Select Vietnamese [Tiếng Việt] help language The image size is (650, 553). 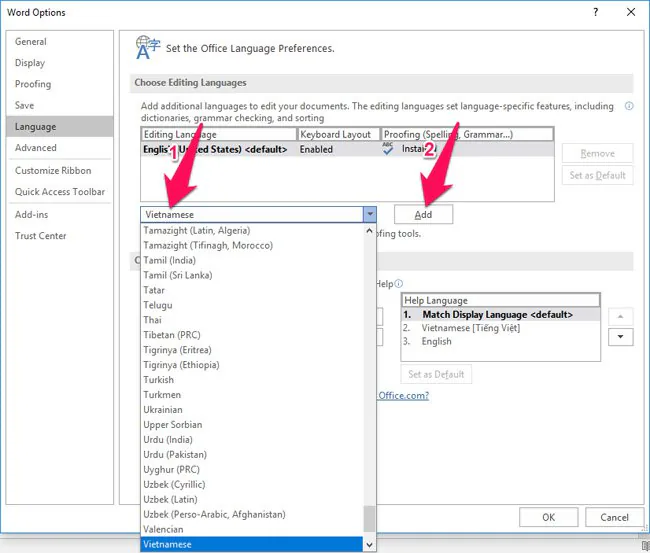coord(500,328)
